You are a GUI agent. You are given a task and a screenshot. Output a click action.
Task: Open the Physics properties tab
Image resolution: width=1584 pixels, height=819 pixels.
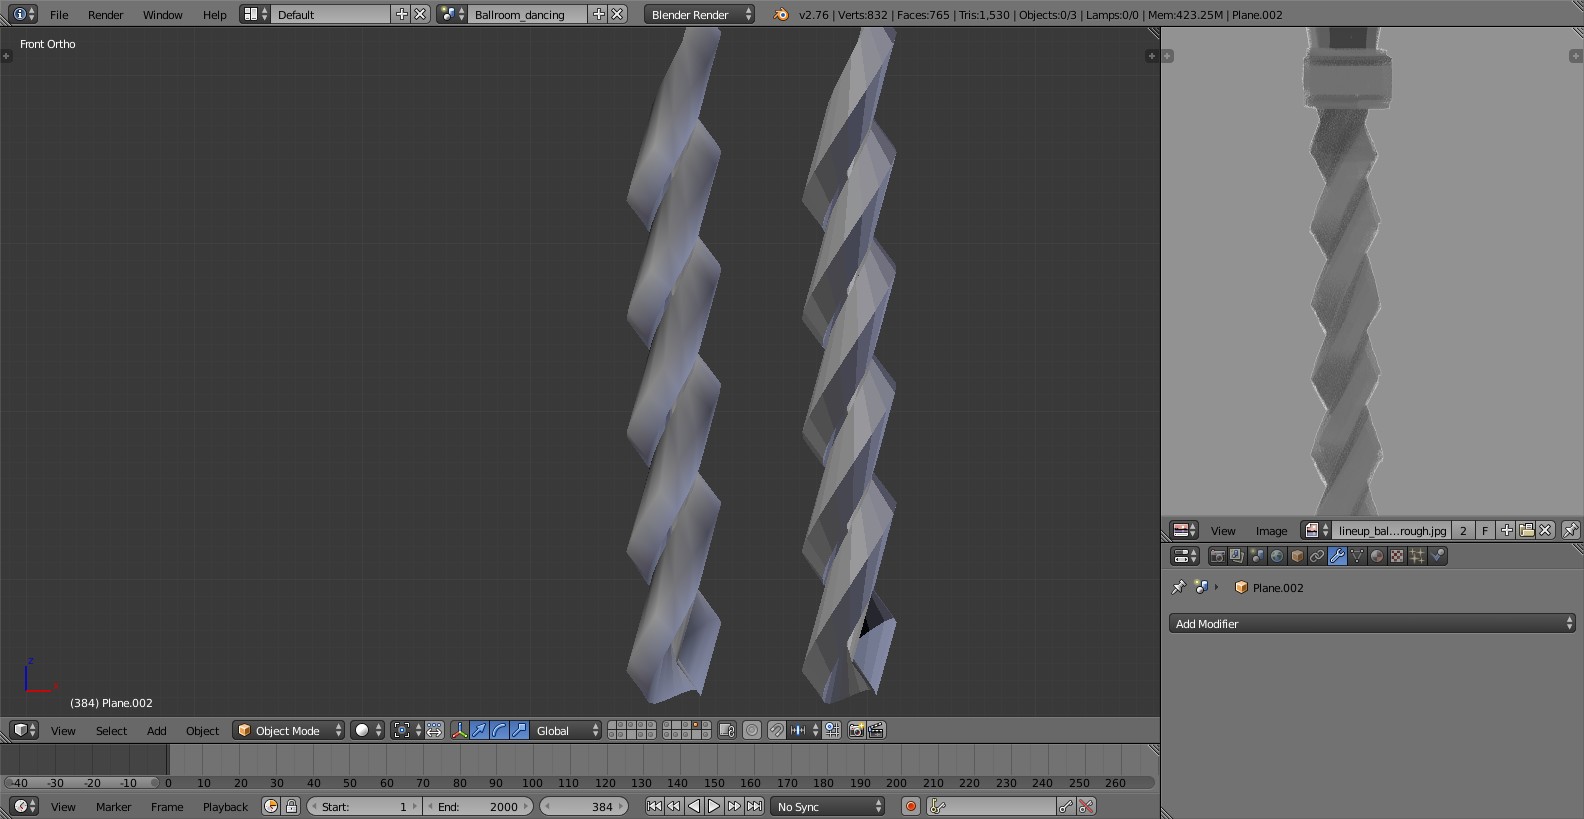click(x=1437, y=556)
